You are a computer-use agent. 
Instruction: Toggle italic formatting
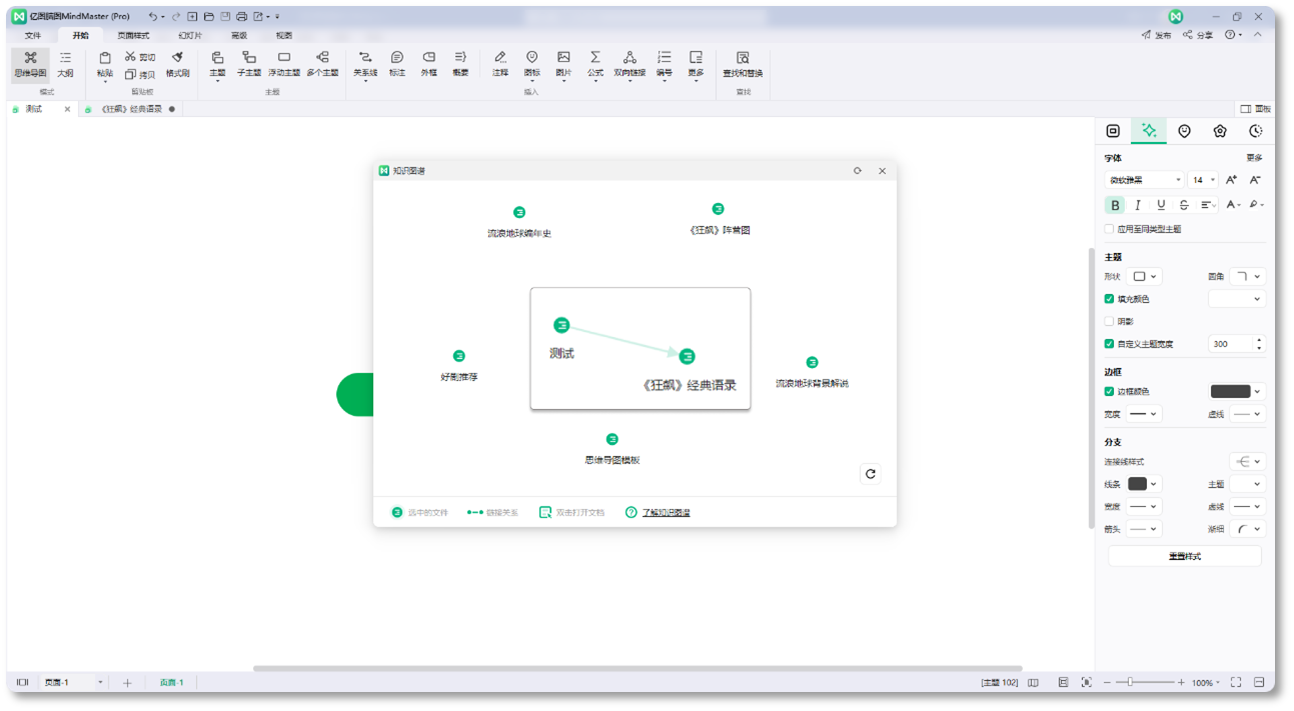[1138, 205]
